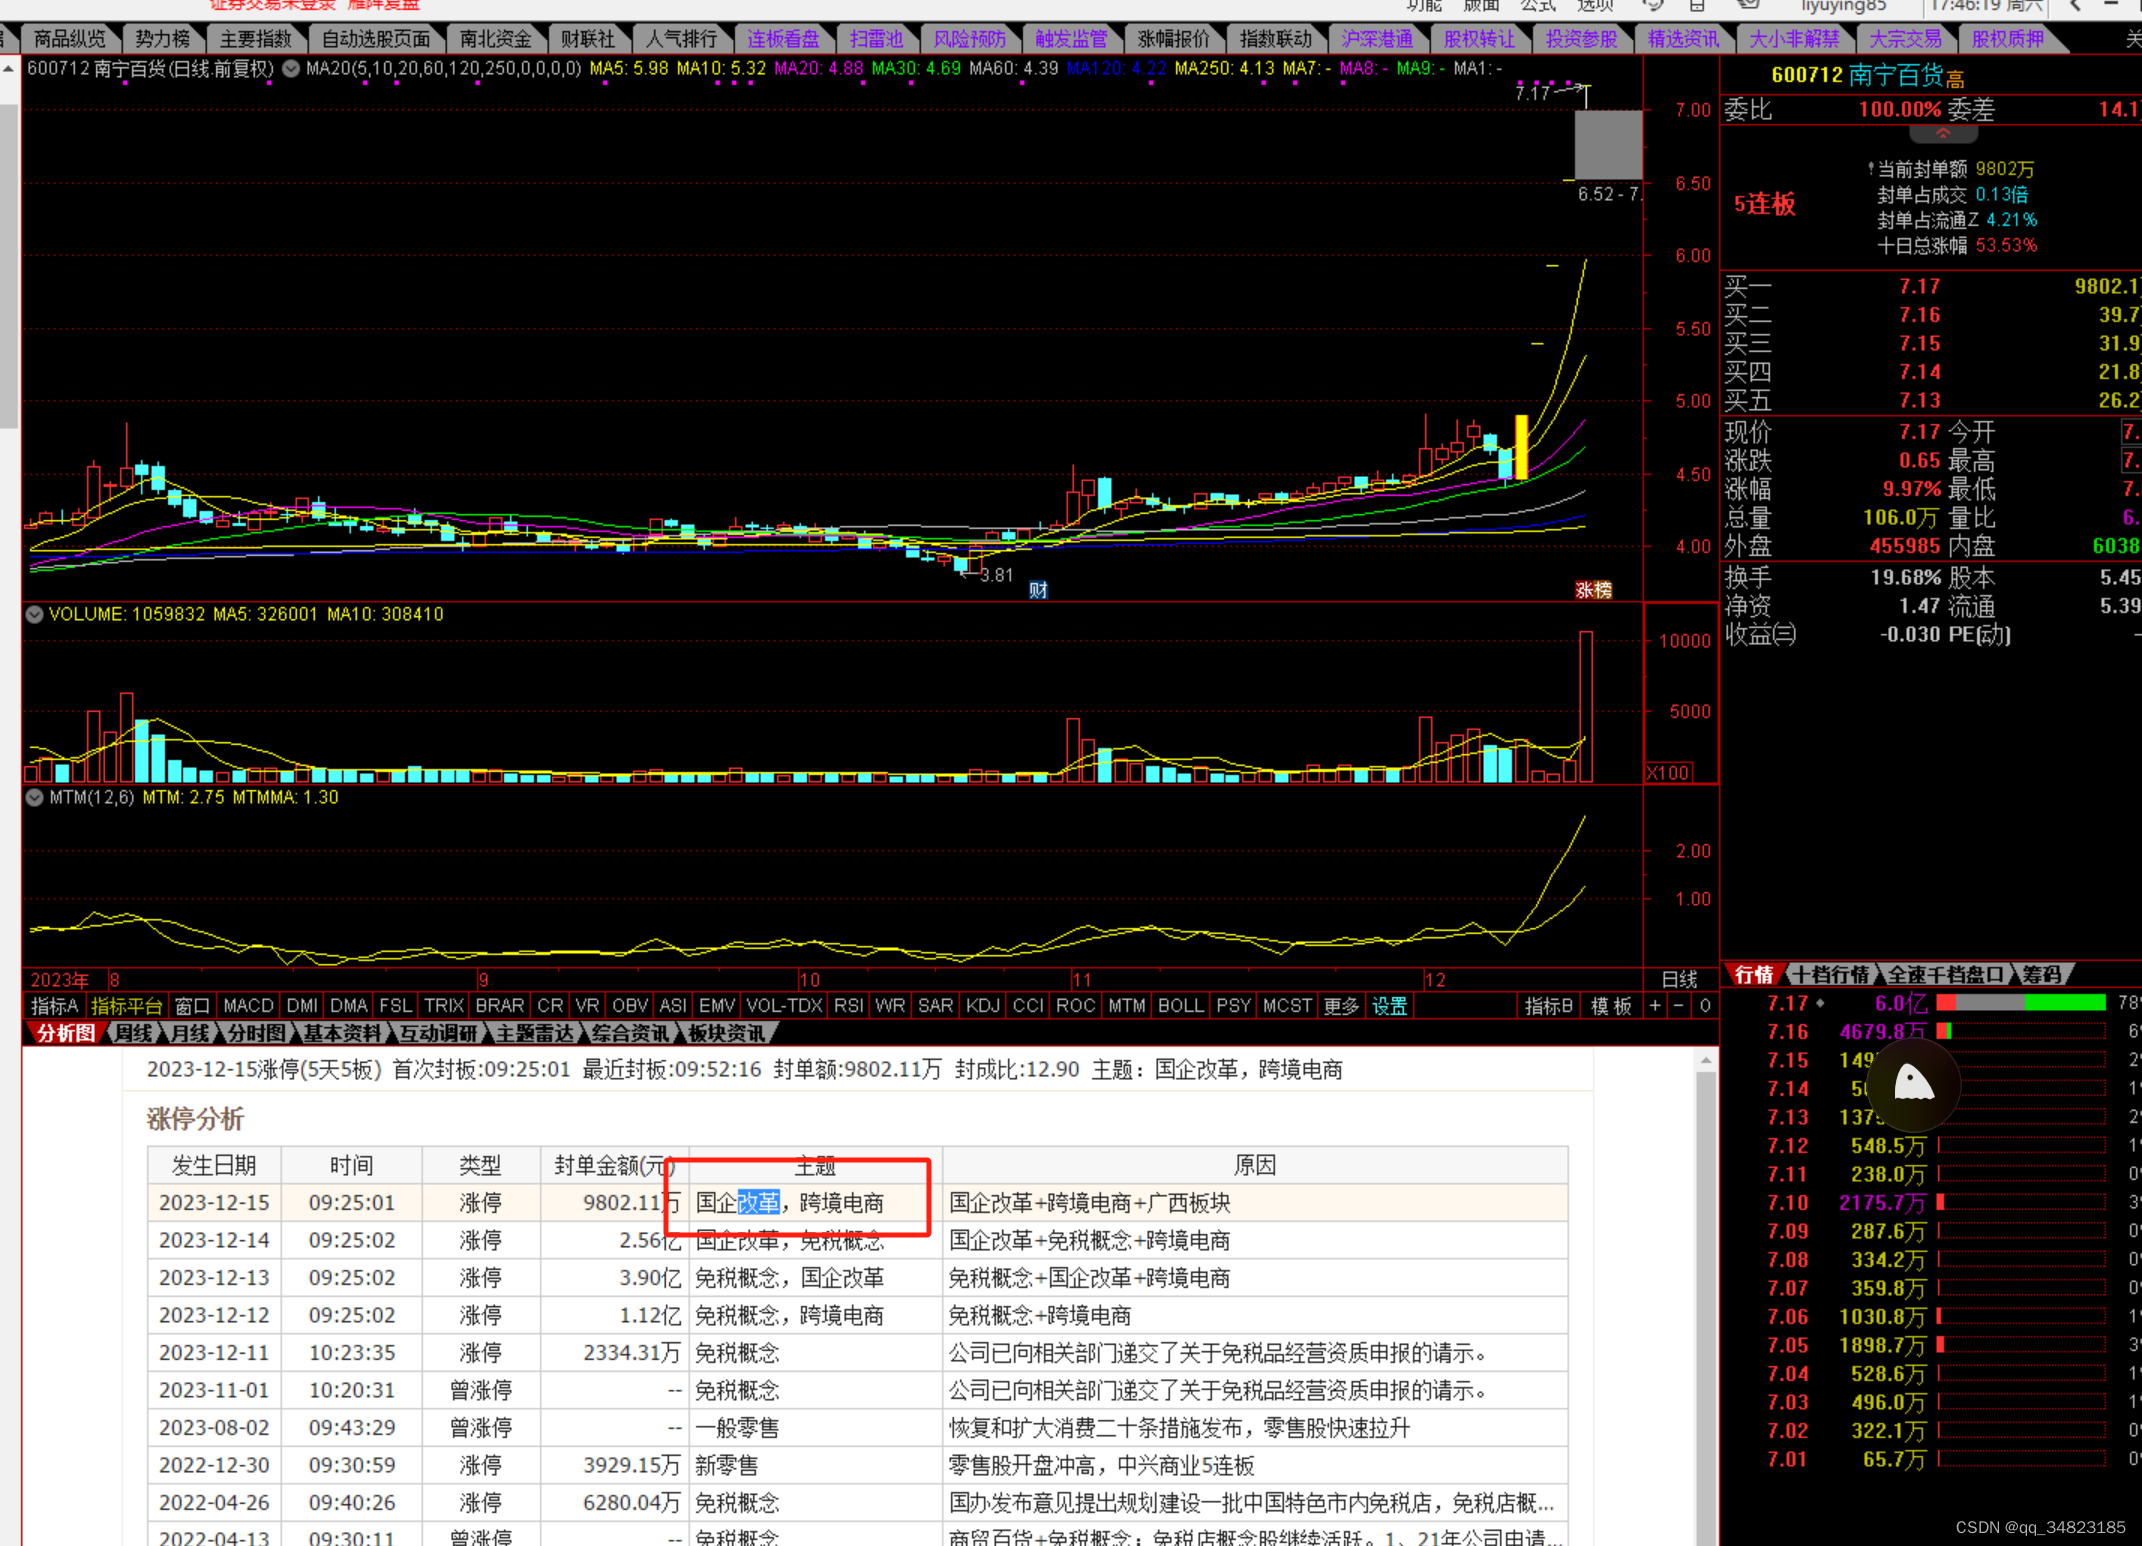Click the floating ghost assistant icon
This screenshot has height=1546, width=2142.
click(1913, 1083)
